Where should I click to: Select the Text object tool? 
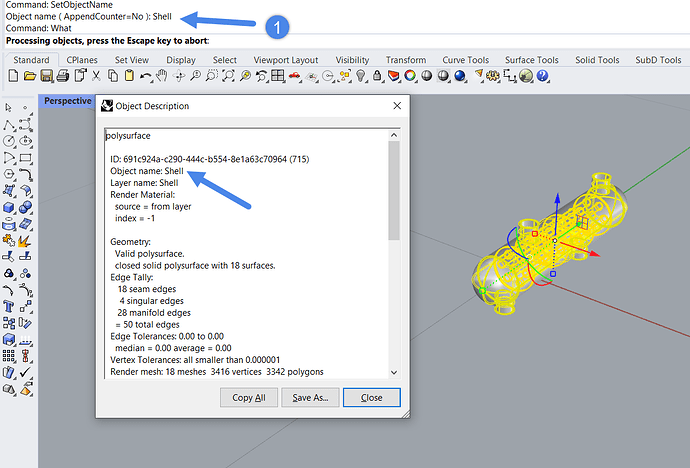[x=10, y=306]
